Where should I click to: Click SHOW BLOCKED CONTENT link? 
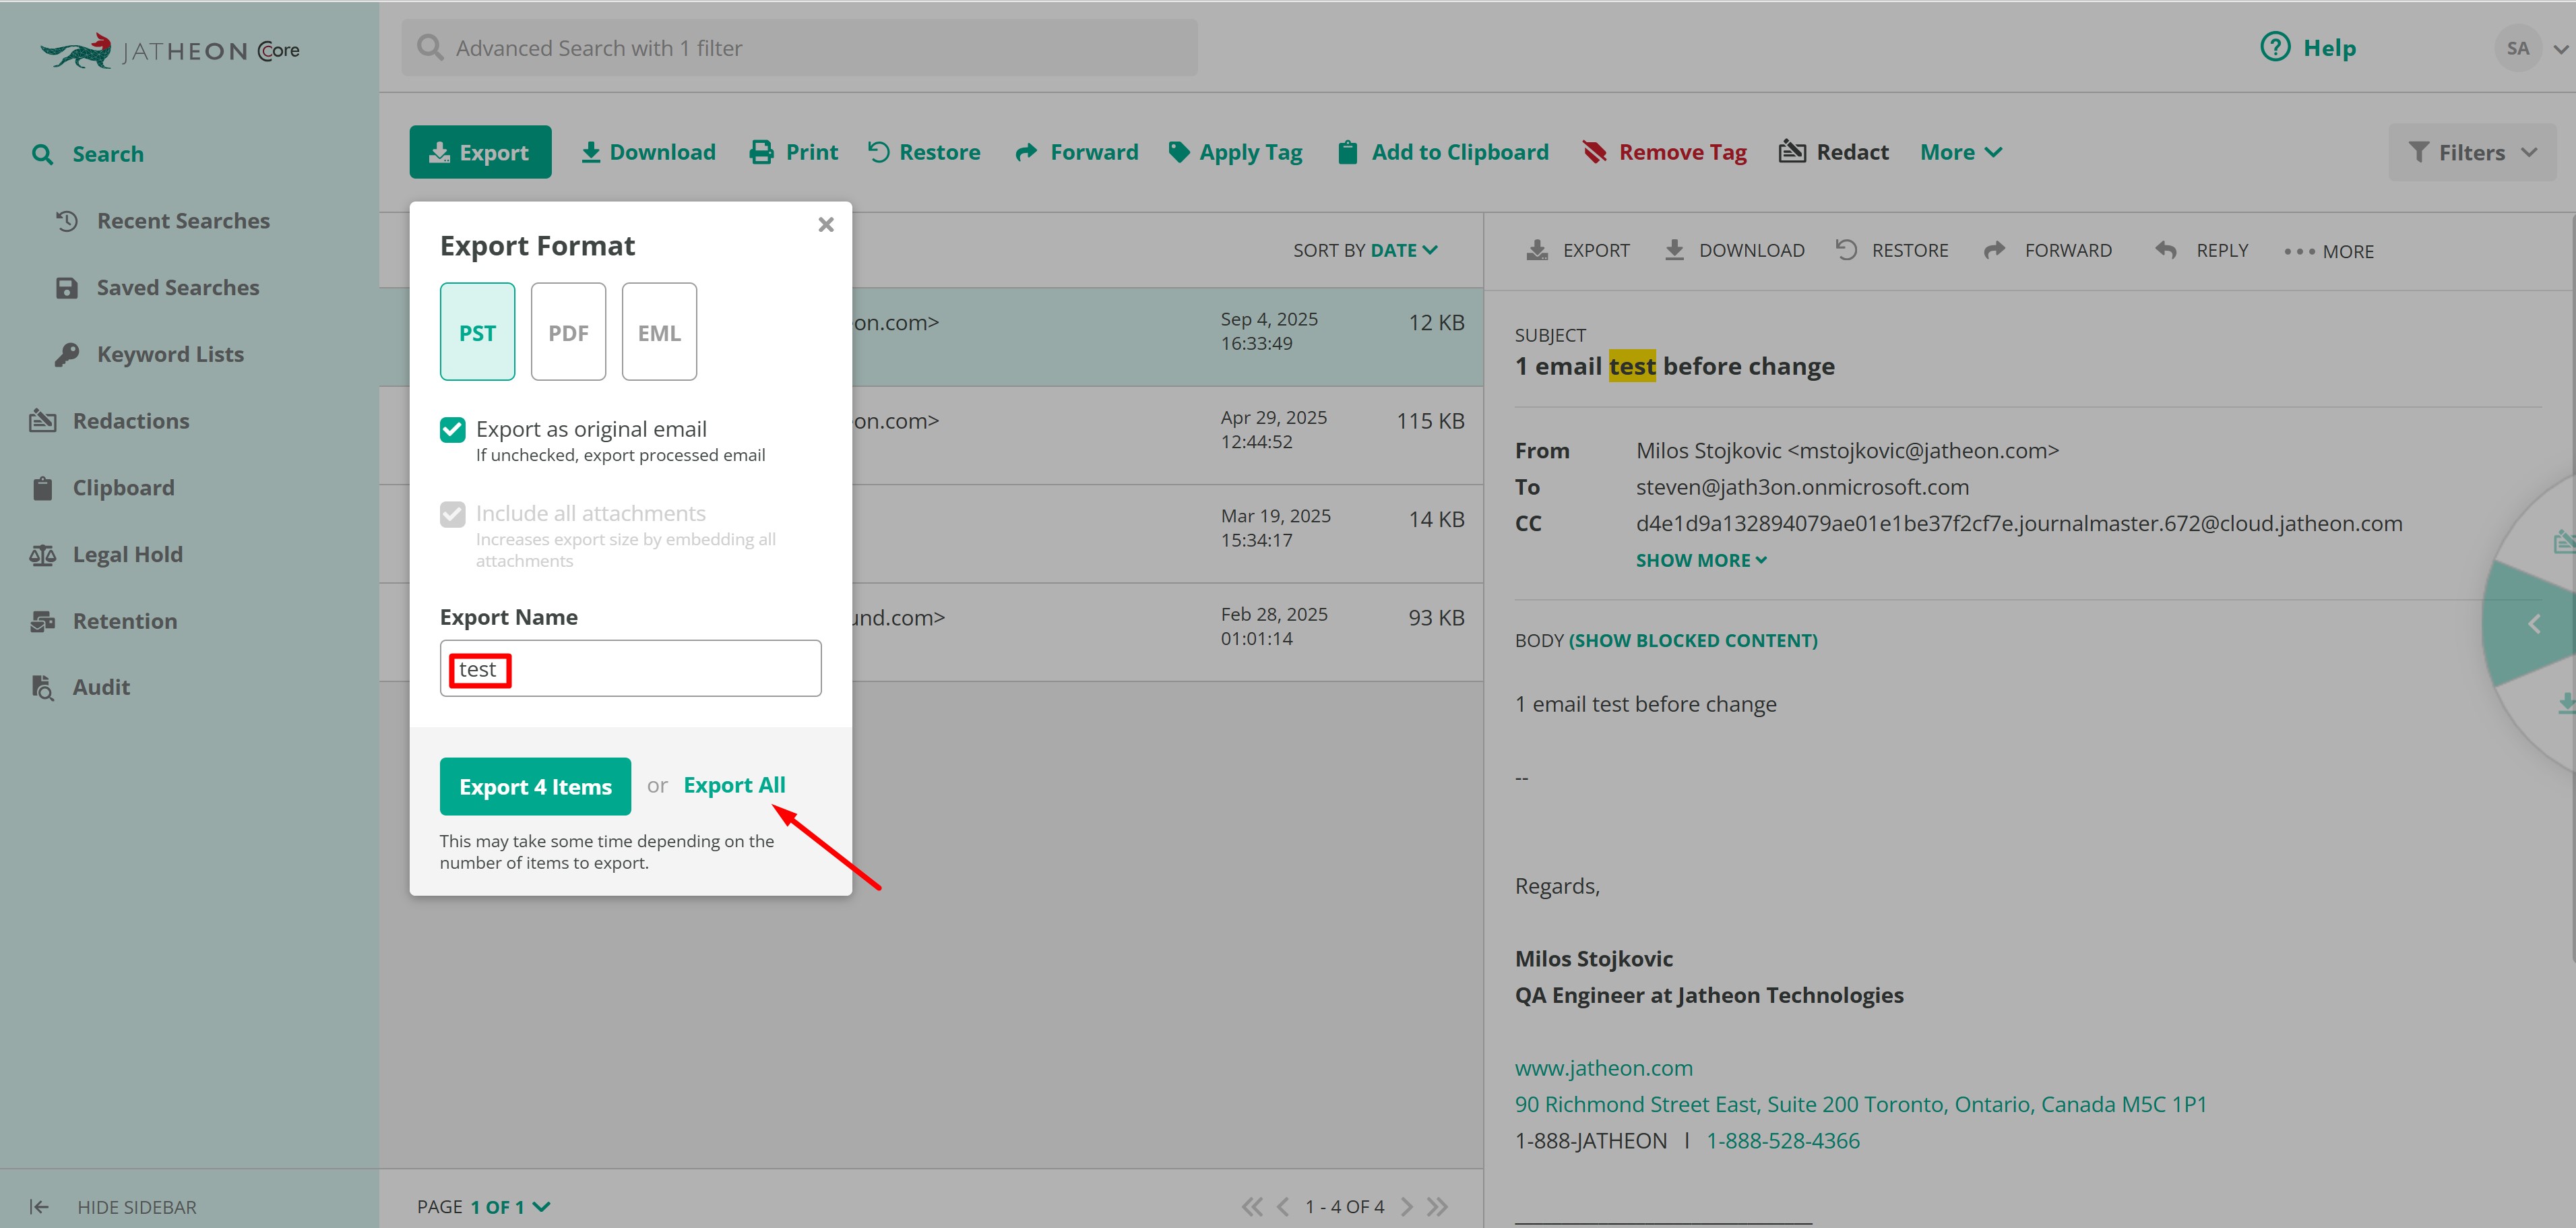coord(1693,640)
